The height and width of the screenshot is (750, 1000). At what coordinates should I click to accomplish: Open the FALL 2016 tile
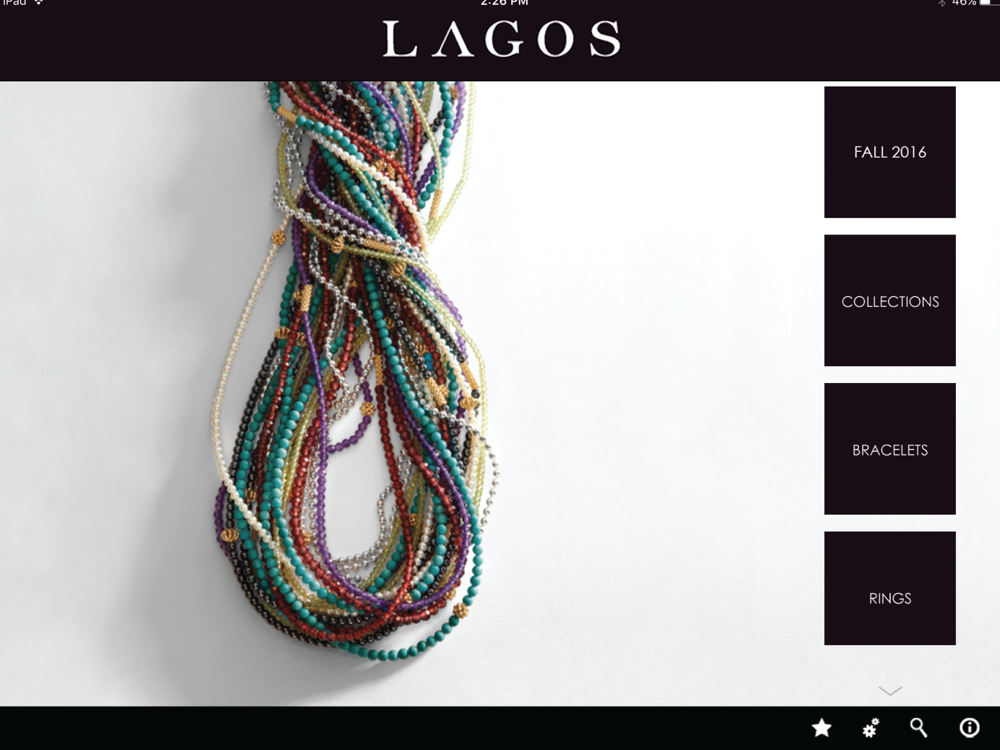[x=890, y=152]
